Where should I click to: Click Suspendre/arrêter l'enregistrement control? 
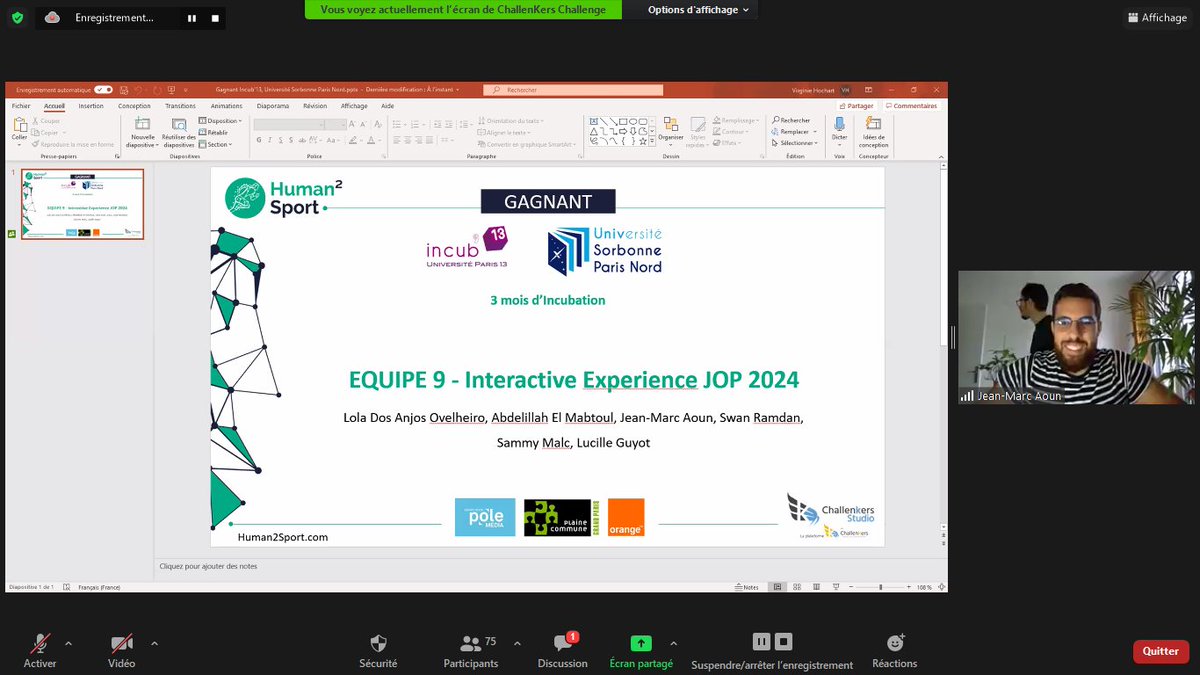772,650
